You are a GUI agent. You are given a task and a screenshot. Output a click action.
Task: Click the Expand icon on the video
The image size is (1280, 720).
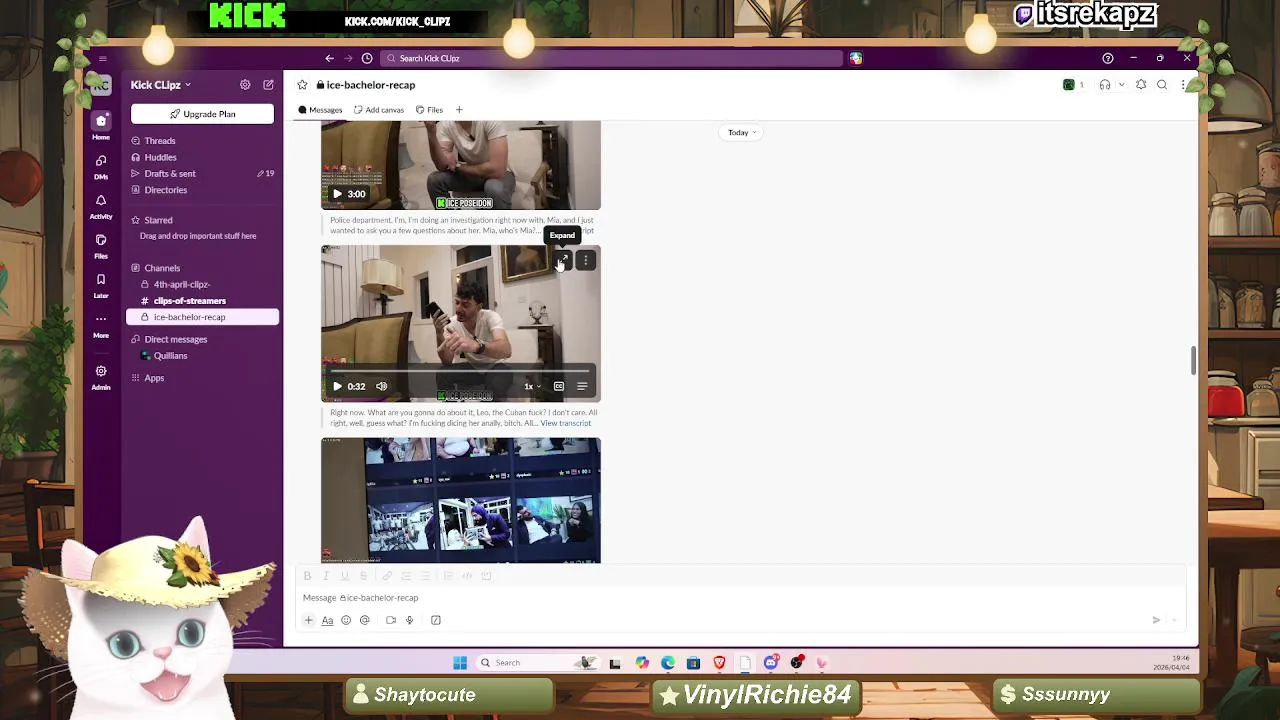(563, 260)
